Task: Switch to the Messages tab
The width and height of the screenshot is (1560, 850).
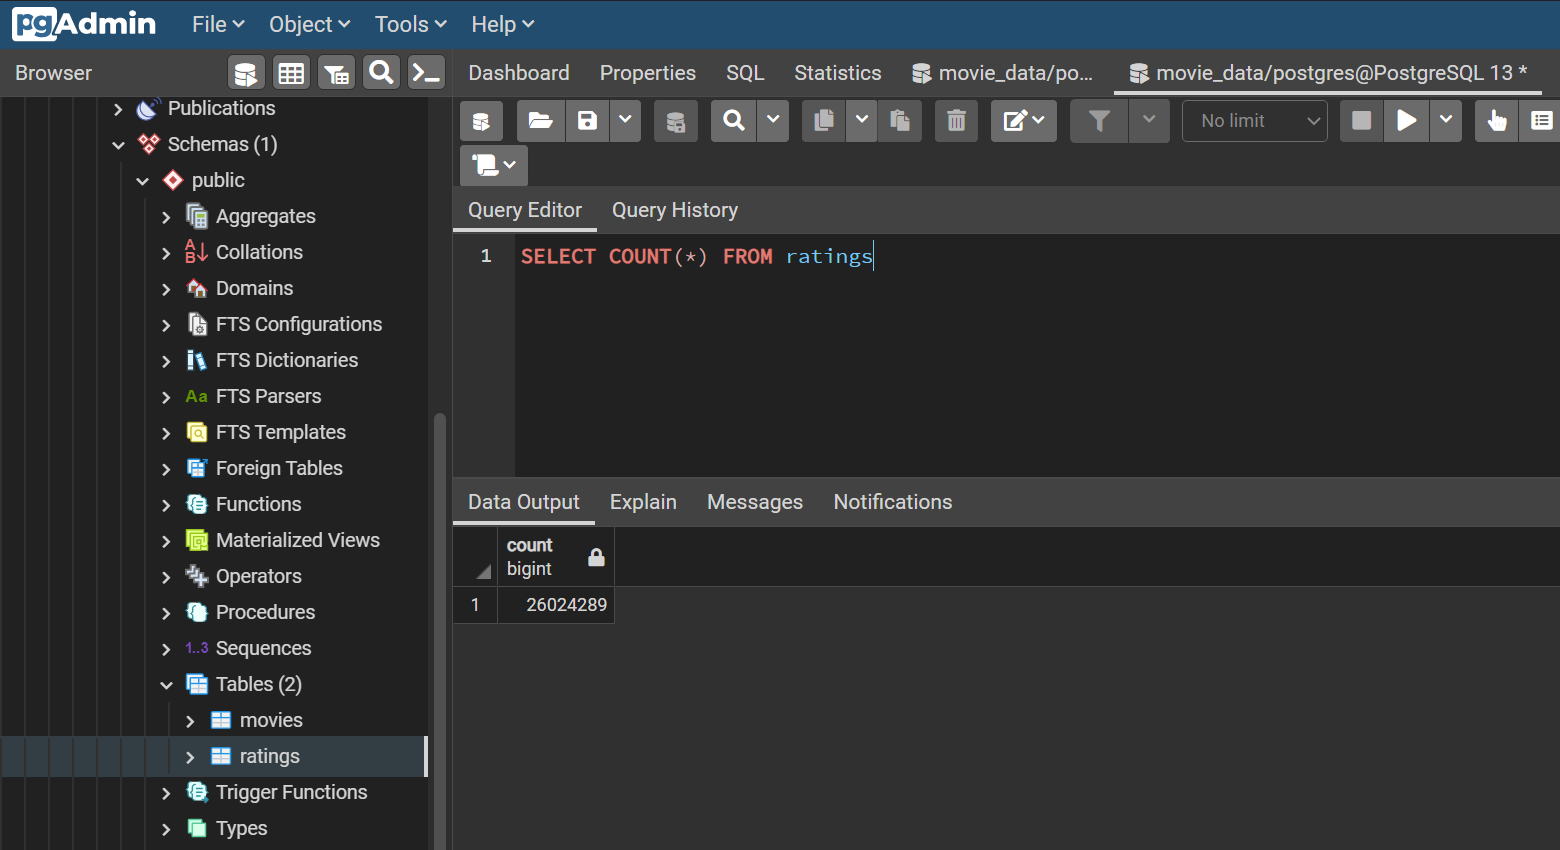Action: [755, 502]
